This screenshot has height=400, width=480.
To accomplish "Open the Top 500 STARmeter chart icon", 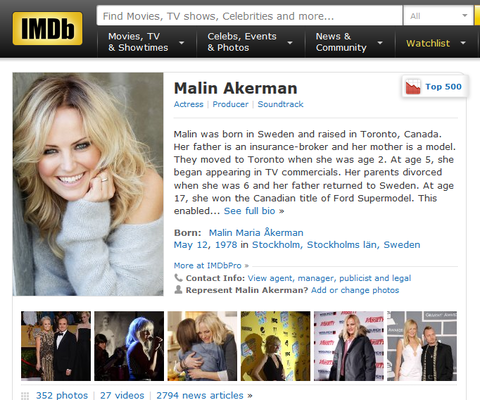I will coord(413,87).
